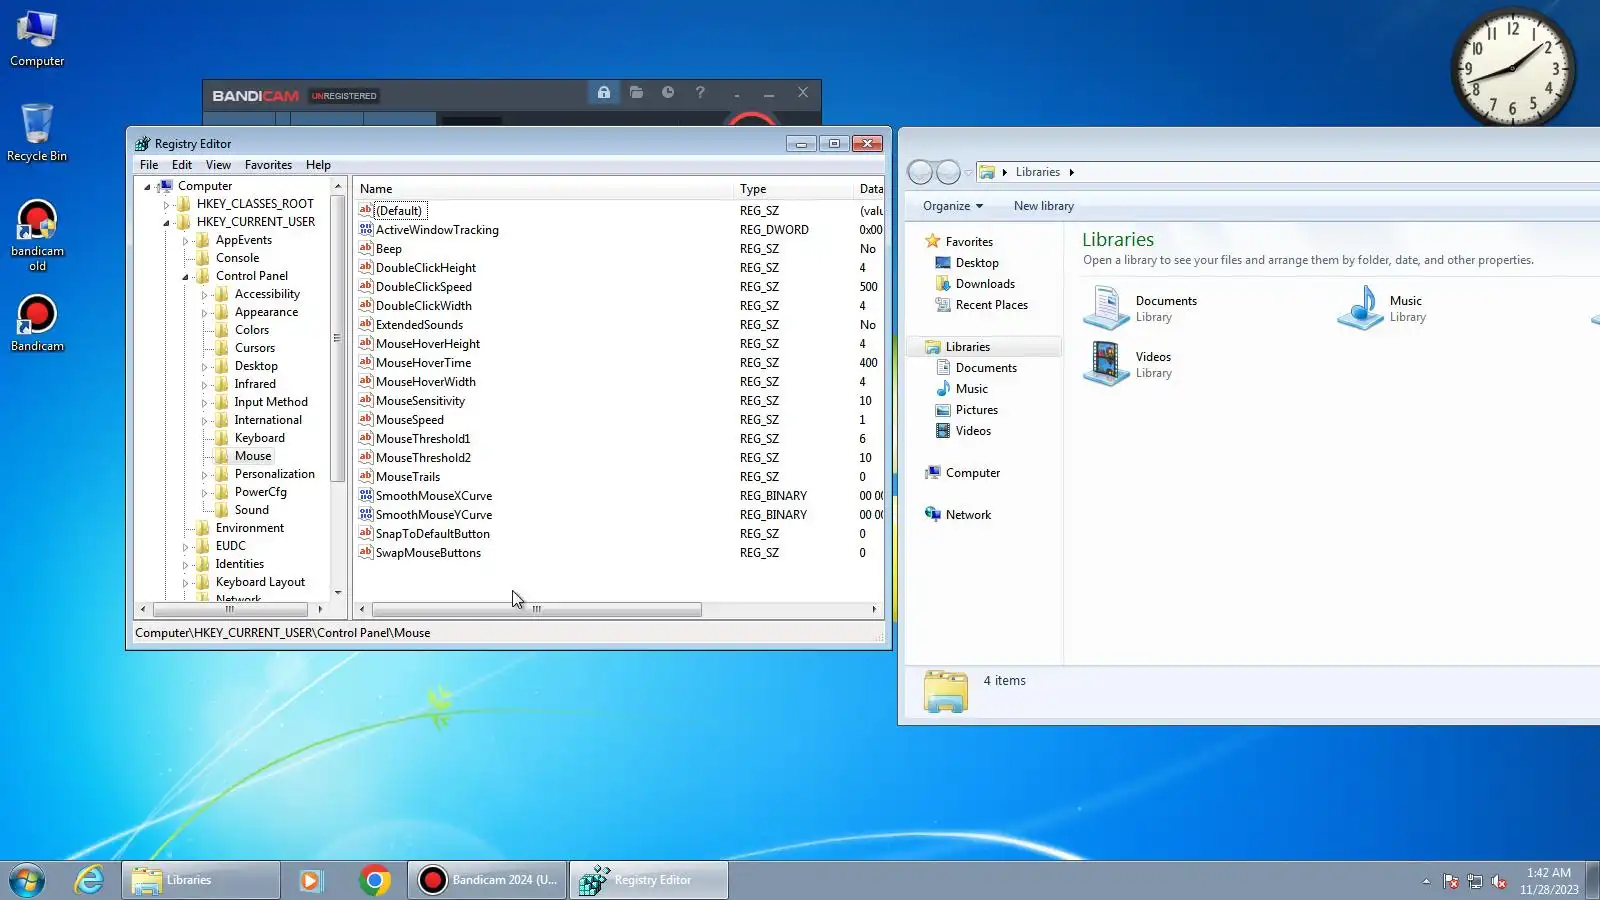Select ActiveWindowTracking DWORD value
Viewport: 1600px width, 900px height.
437,230
